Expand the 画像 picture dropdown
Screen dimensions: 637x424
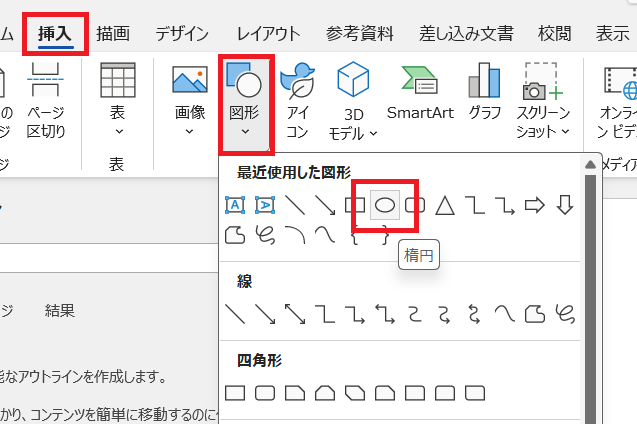[189, 100]
